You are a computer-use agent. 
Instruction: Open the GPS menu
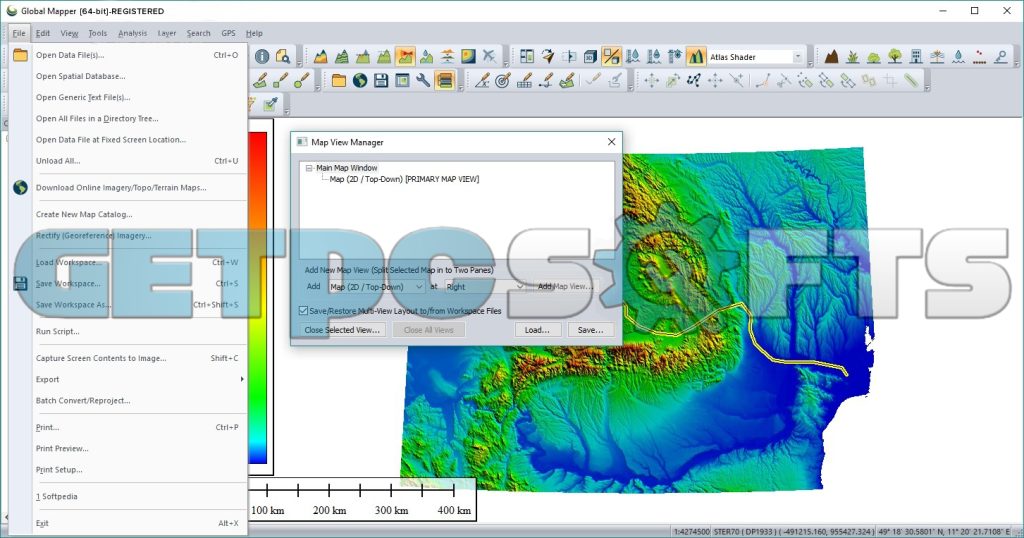[229, 33]
